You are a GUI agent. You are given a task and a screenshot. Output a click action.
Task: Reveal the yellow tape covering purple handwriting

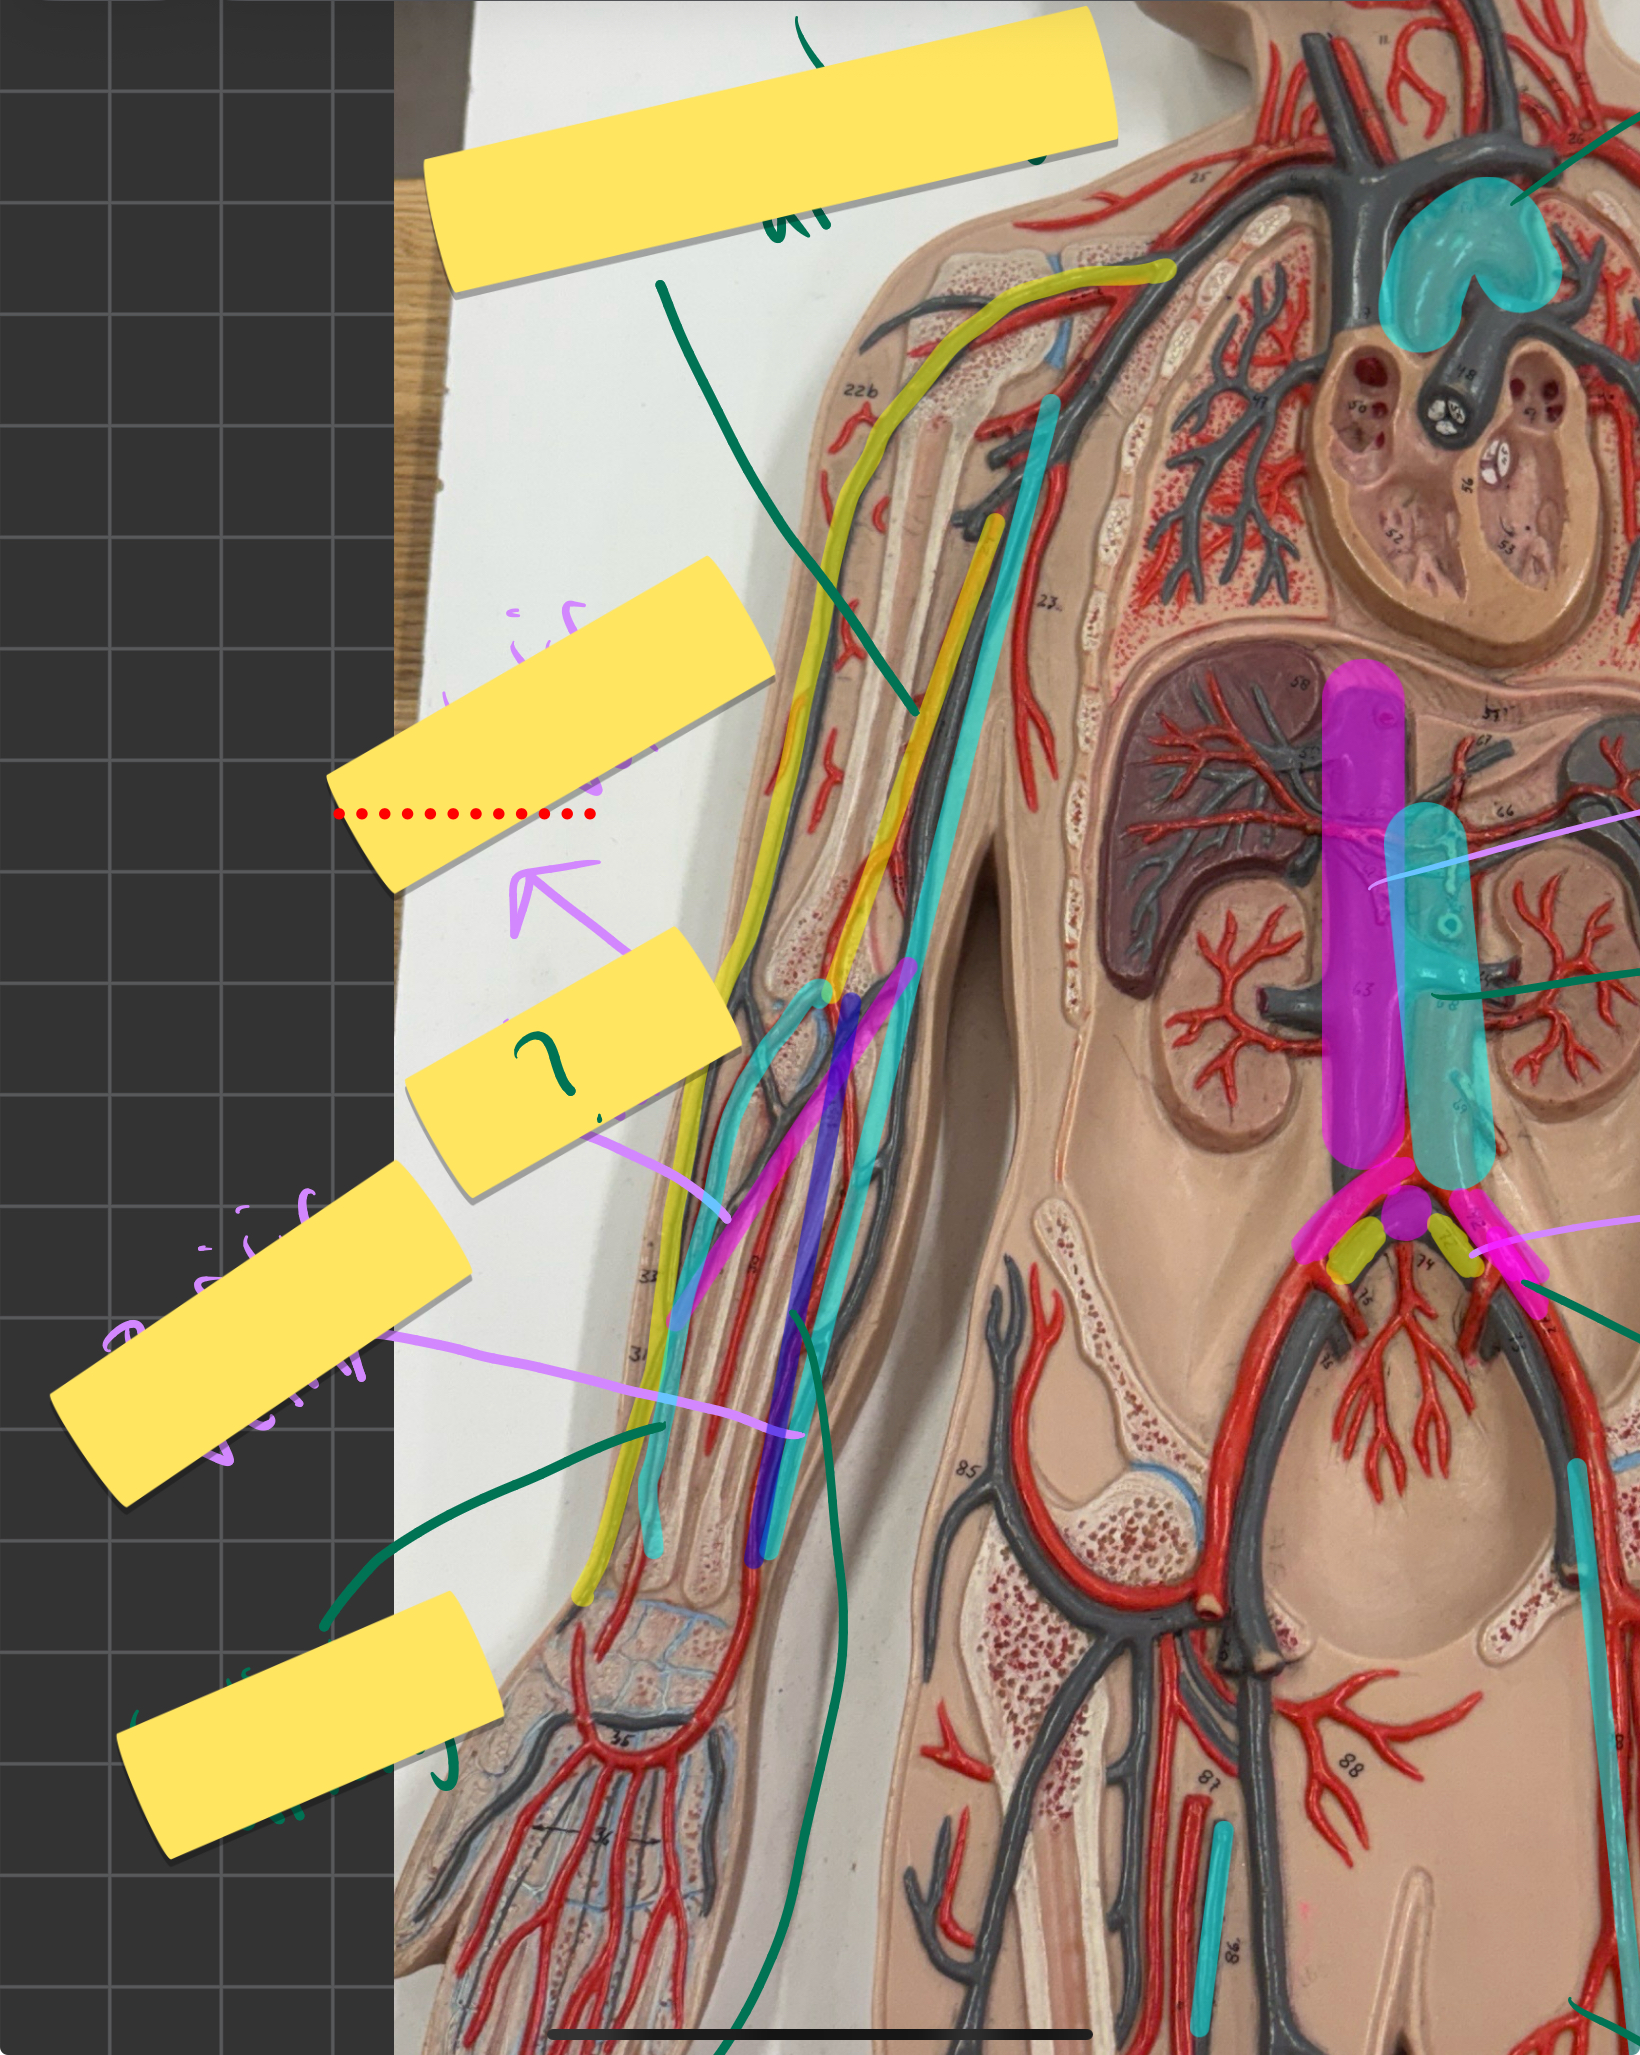[261, 1333]
